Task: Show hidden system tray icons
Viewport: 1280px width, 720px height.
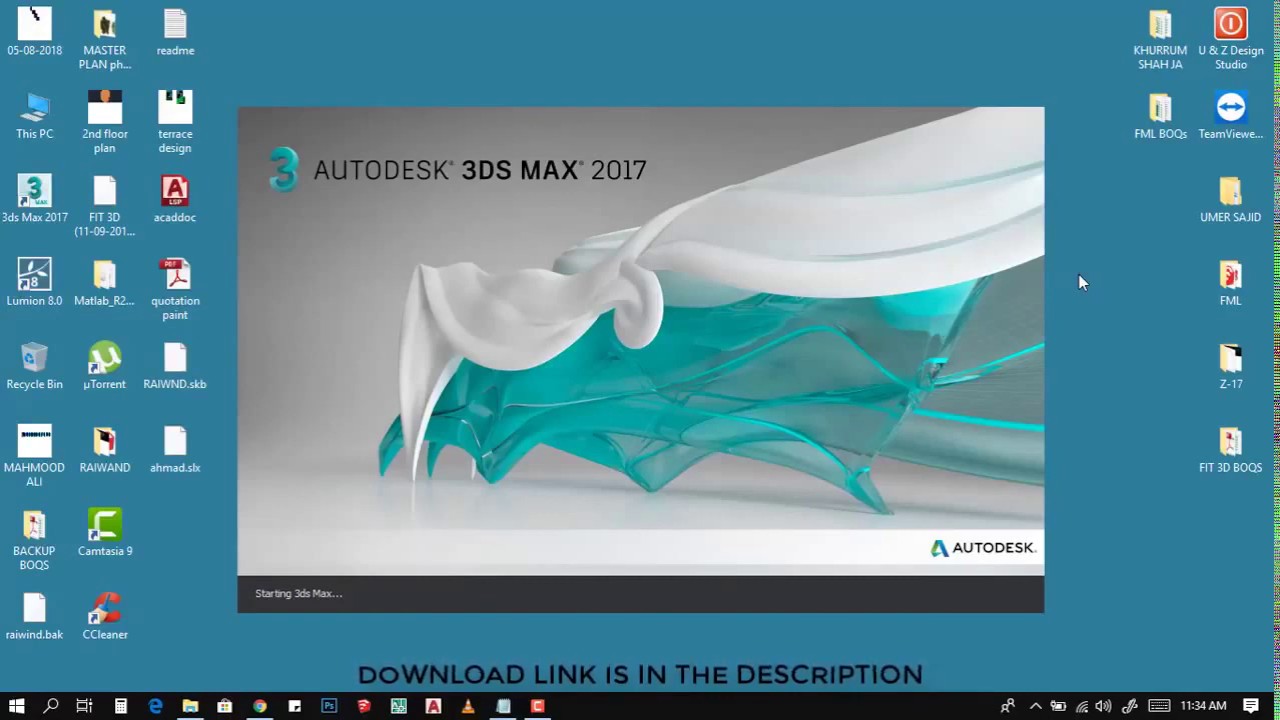Action: click(x=1035, y=706)
